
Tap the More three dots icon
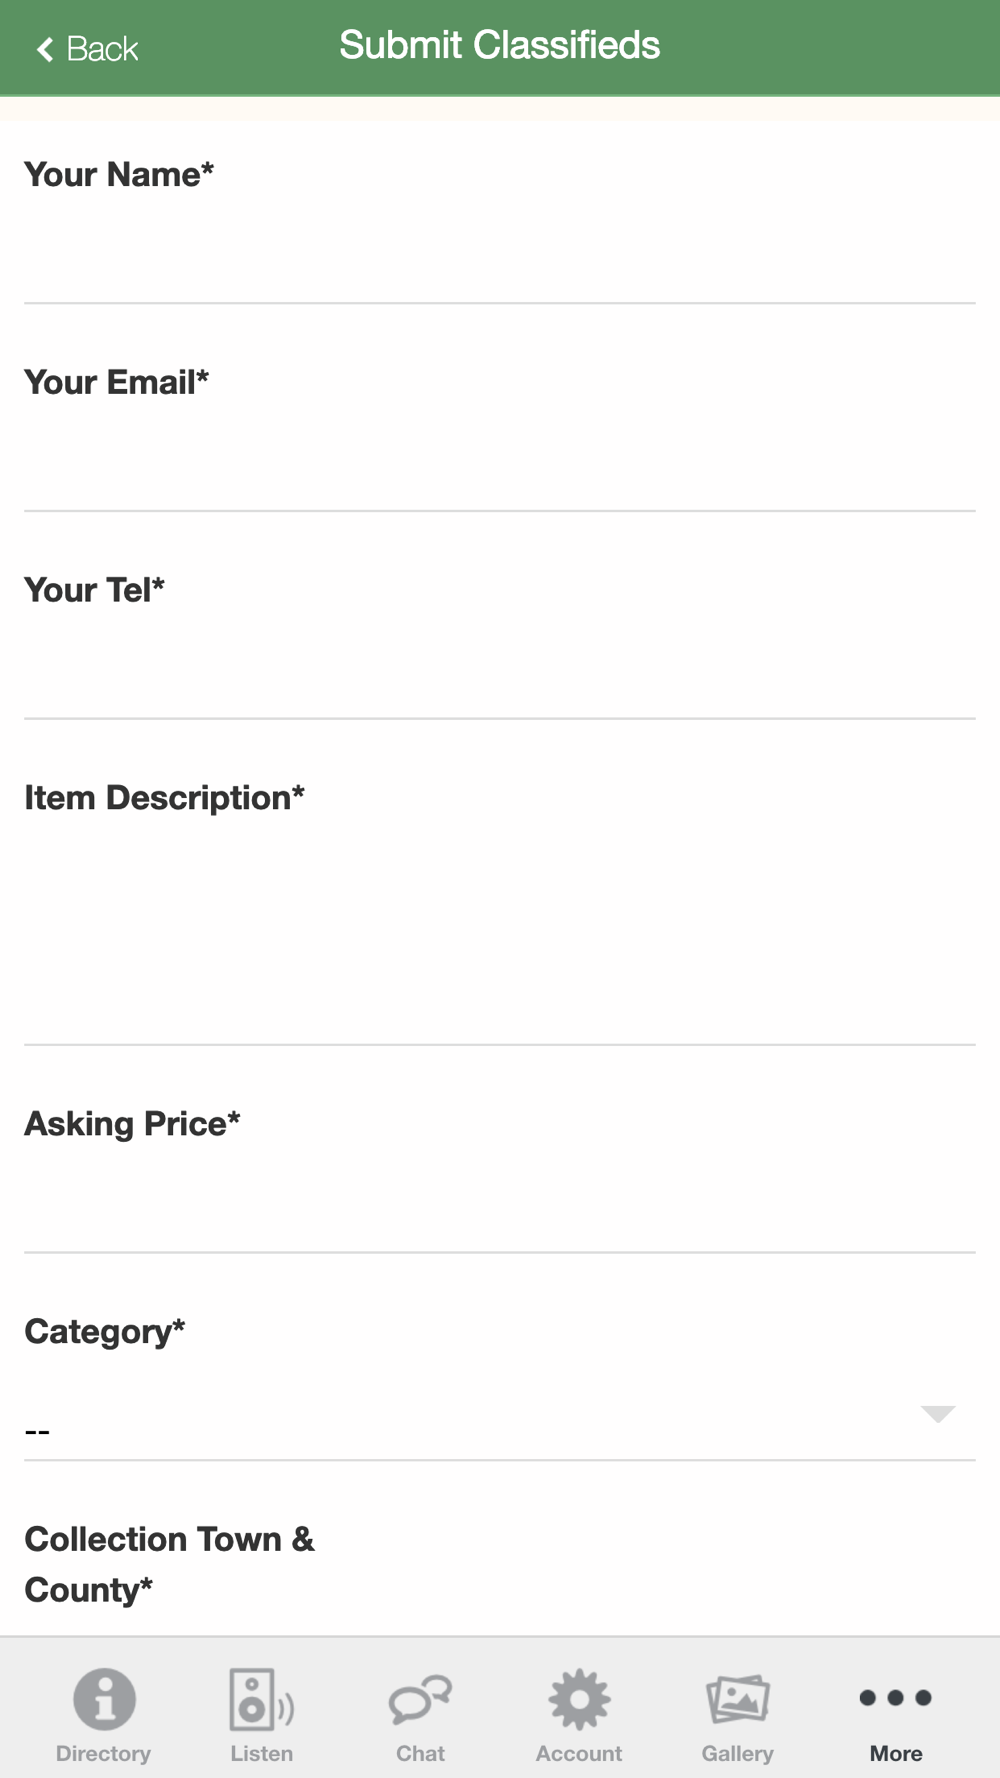tap(896, 1697)
